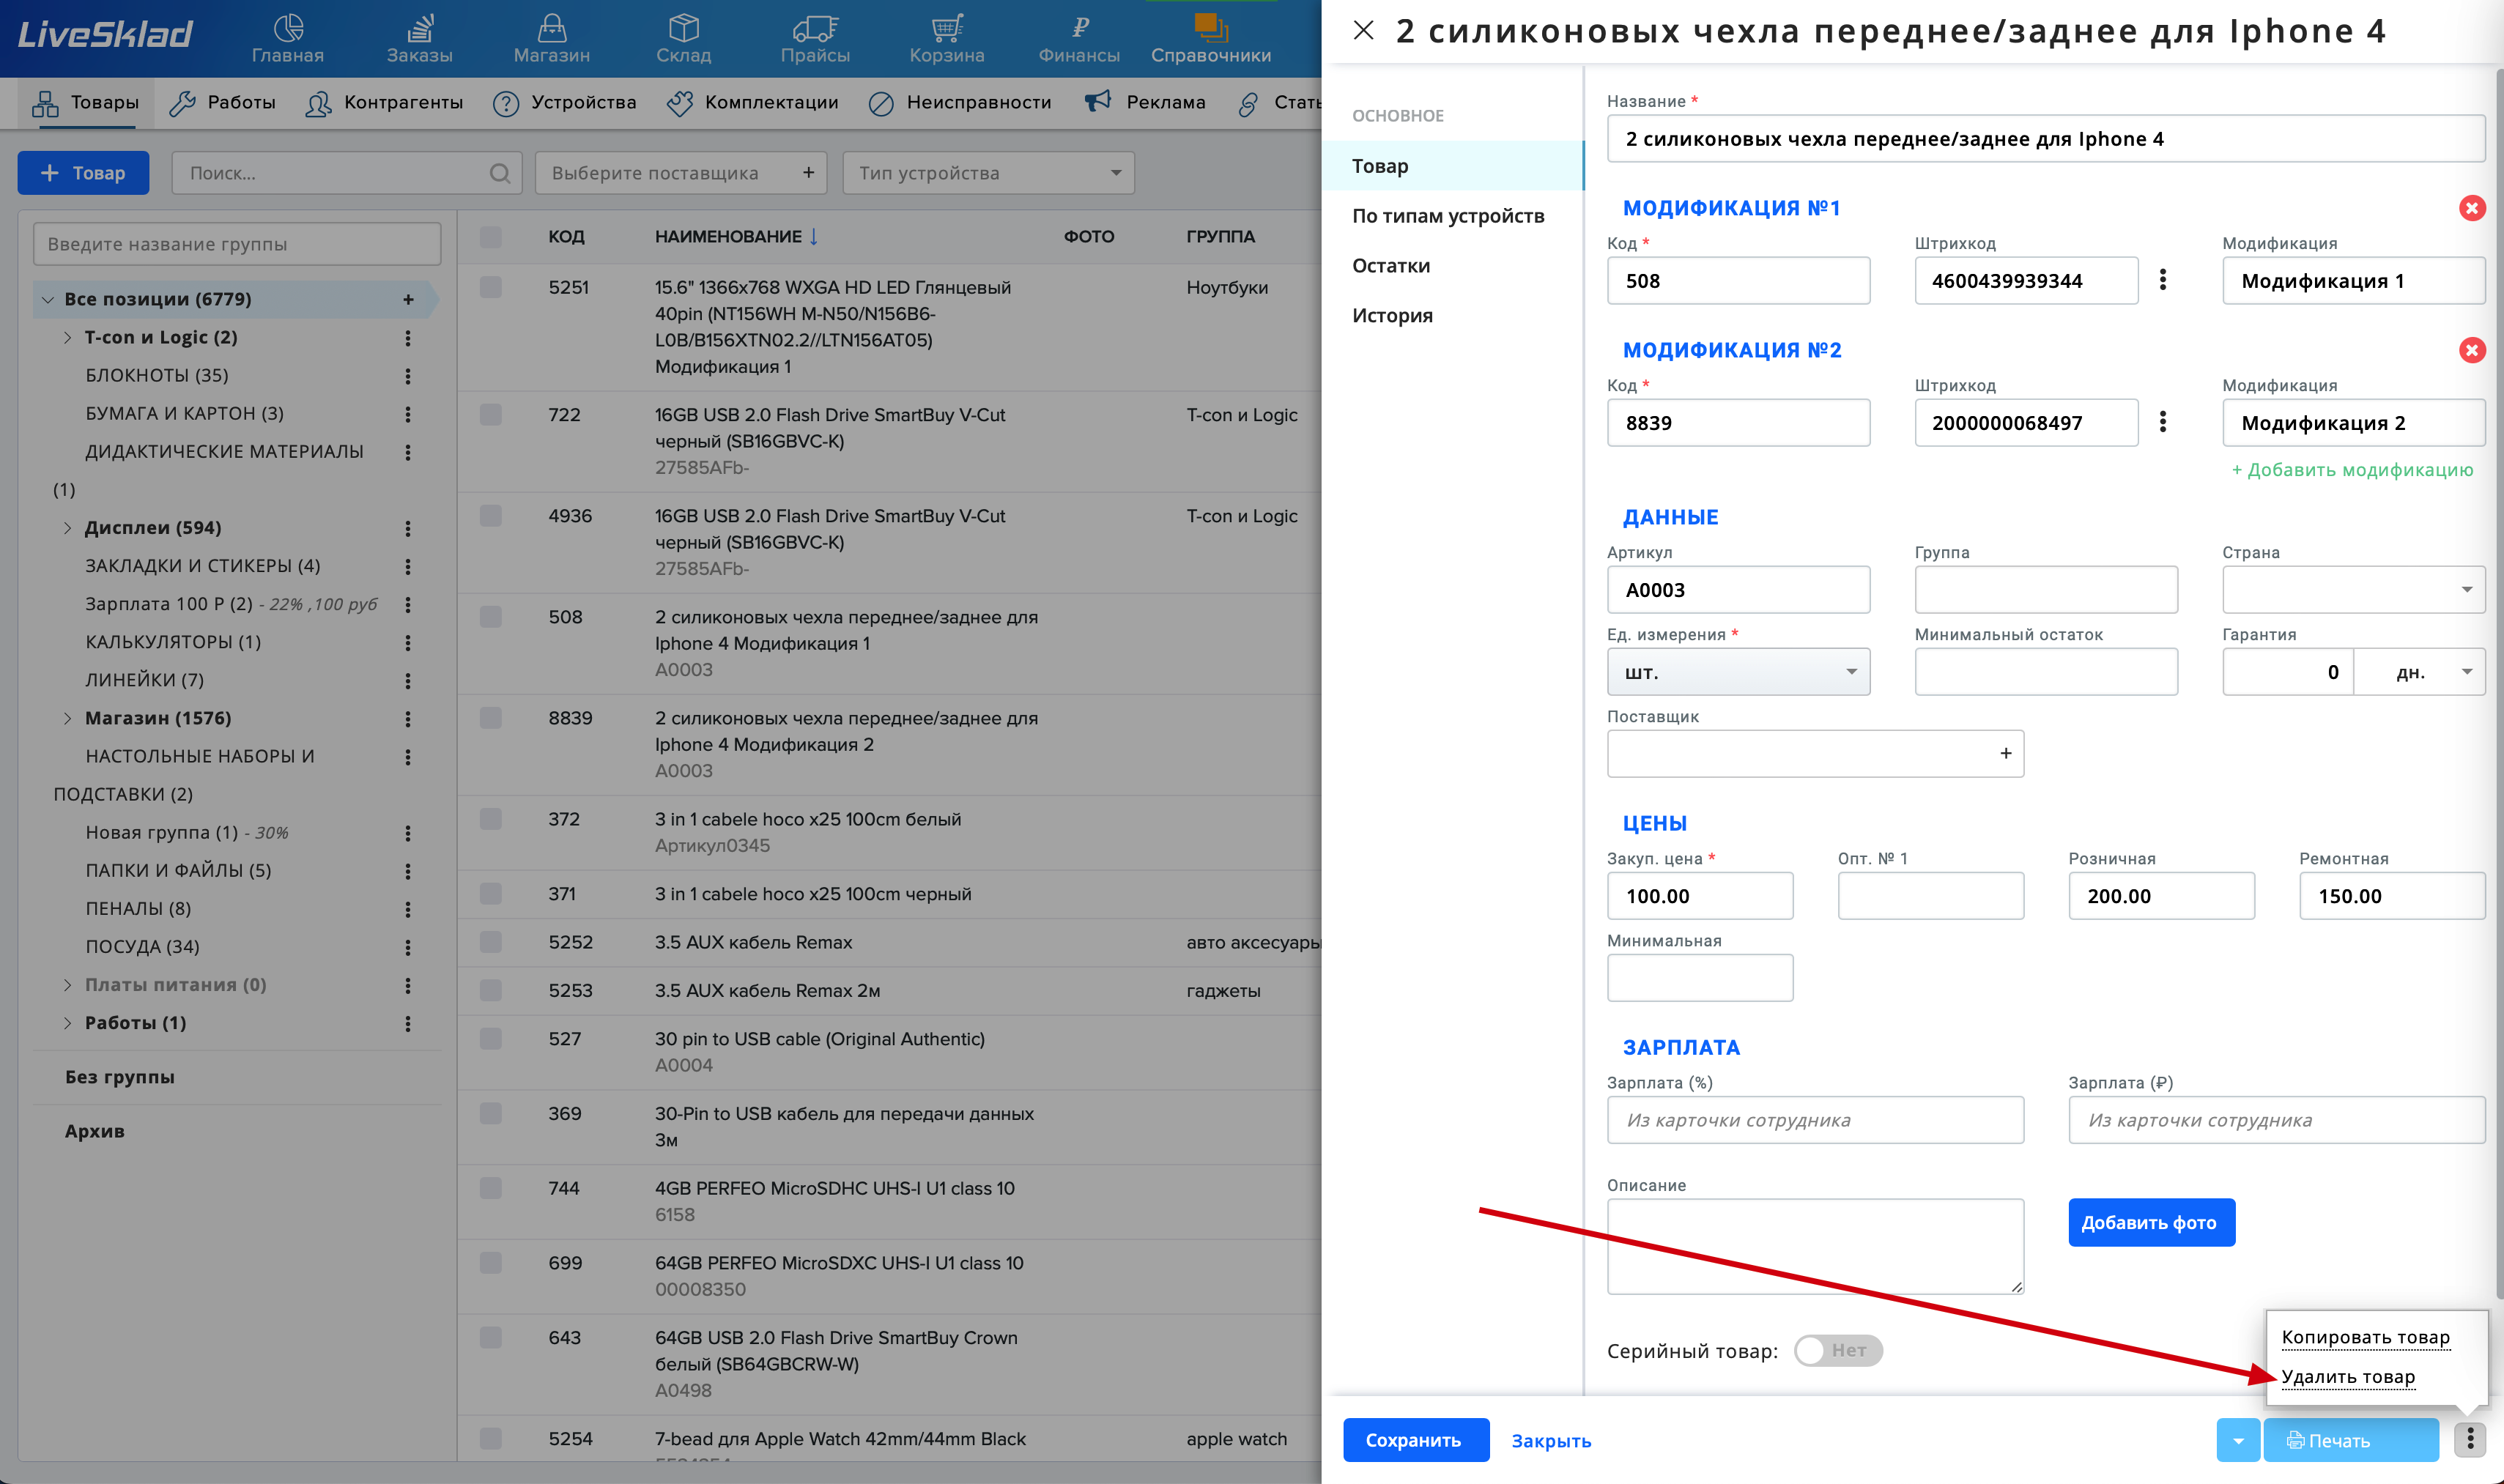Click the search magnifier icon
The image size is (2504, 1484).
click(x=500, y=173)
